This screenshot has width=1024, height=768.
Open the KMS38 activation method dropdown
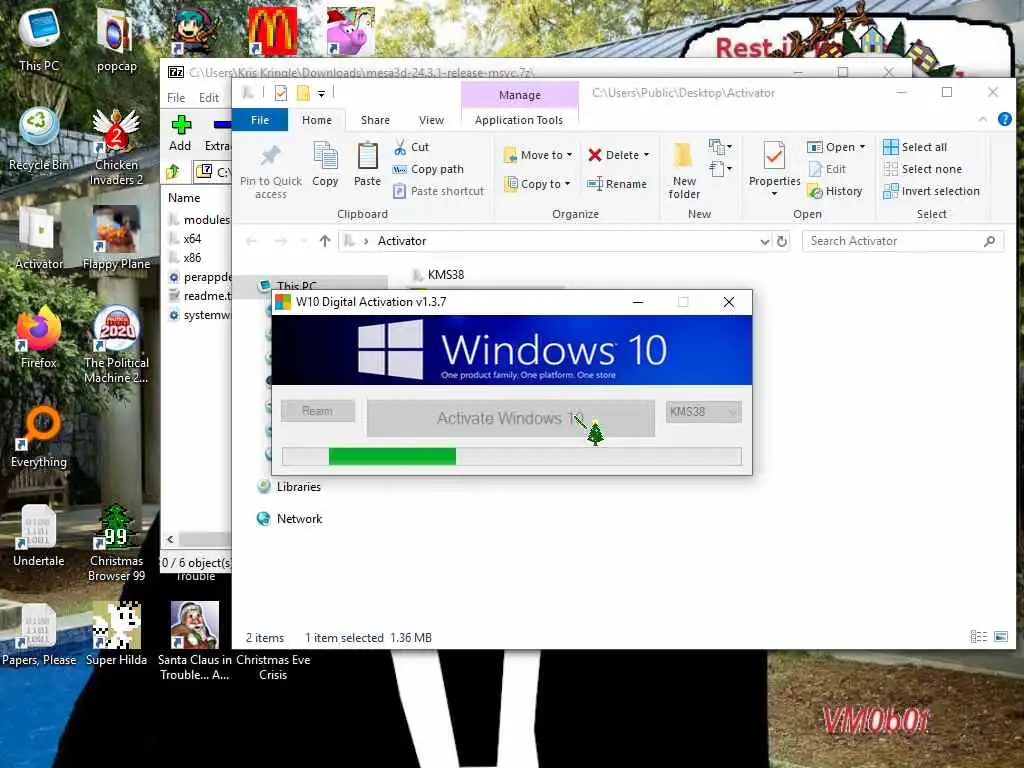click(703, 411)
